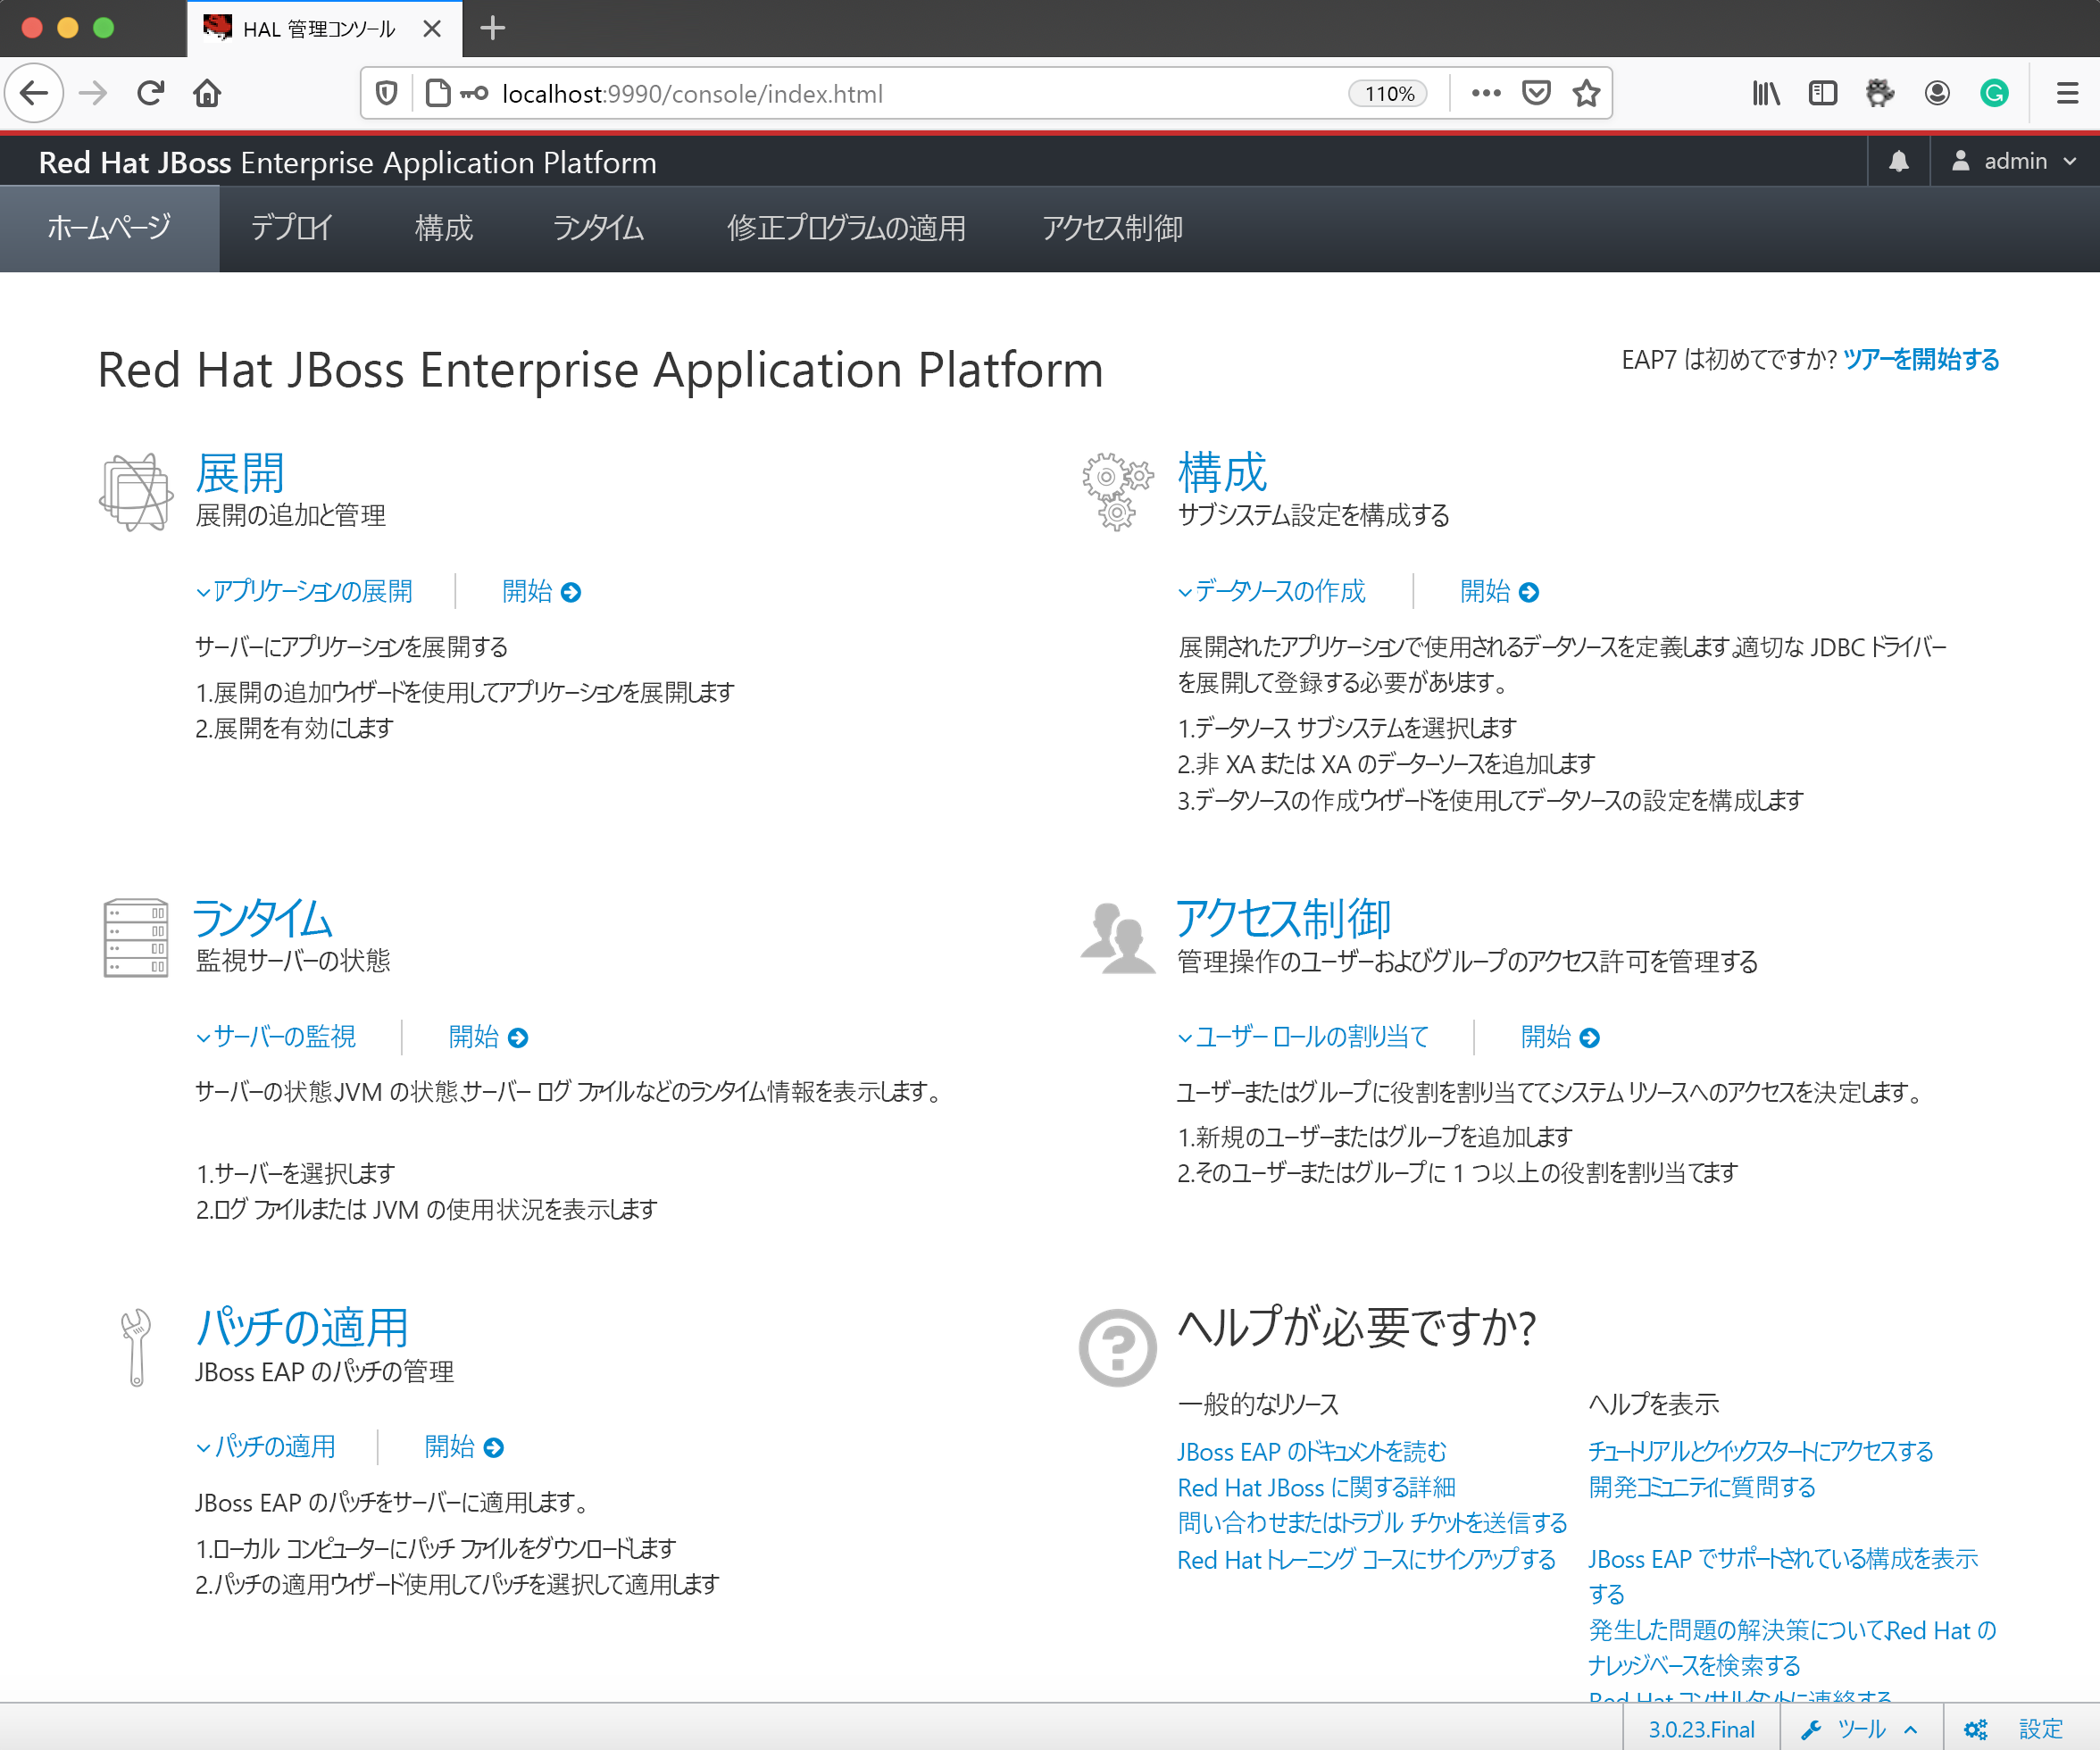Open the ランタイム section heading link
This screenshot has width=2100, height=1750.
pos(263,918)
